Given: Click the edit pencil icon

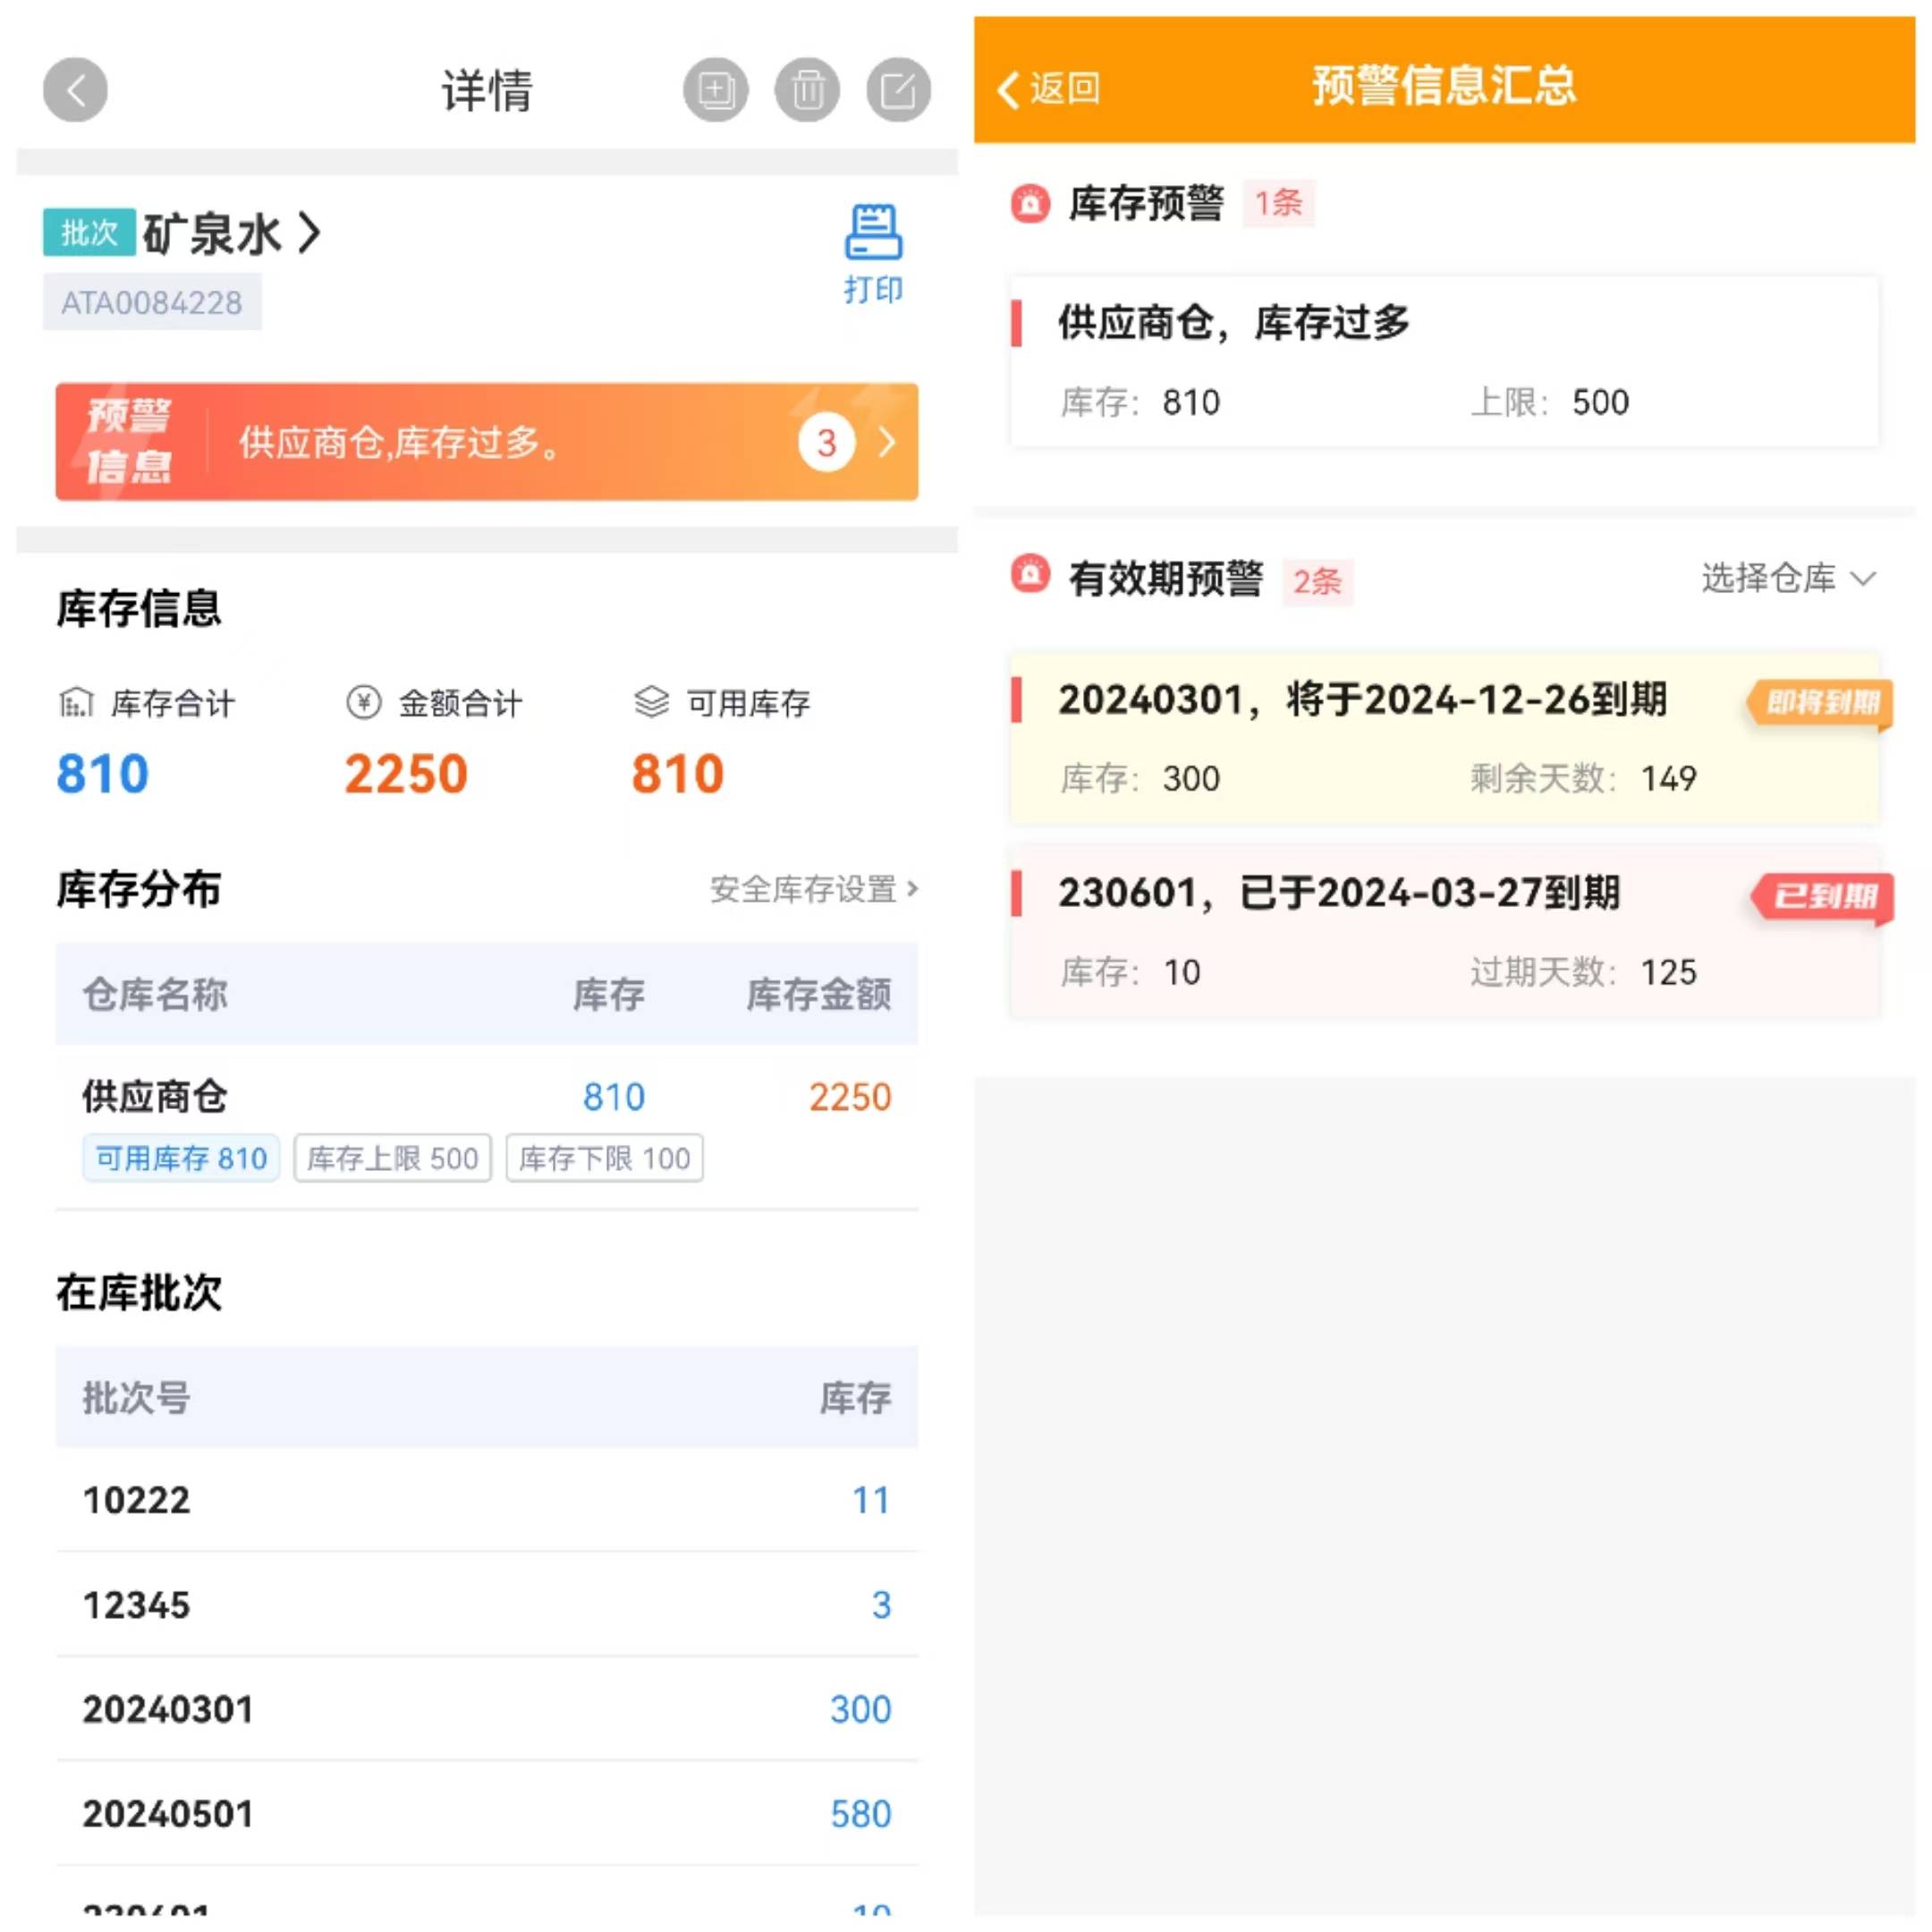Looking at the screenshot, I should 898,90.
